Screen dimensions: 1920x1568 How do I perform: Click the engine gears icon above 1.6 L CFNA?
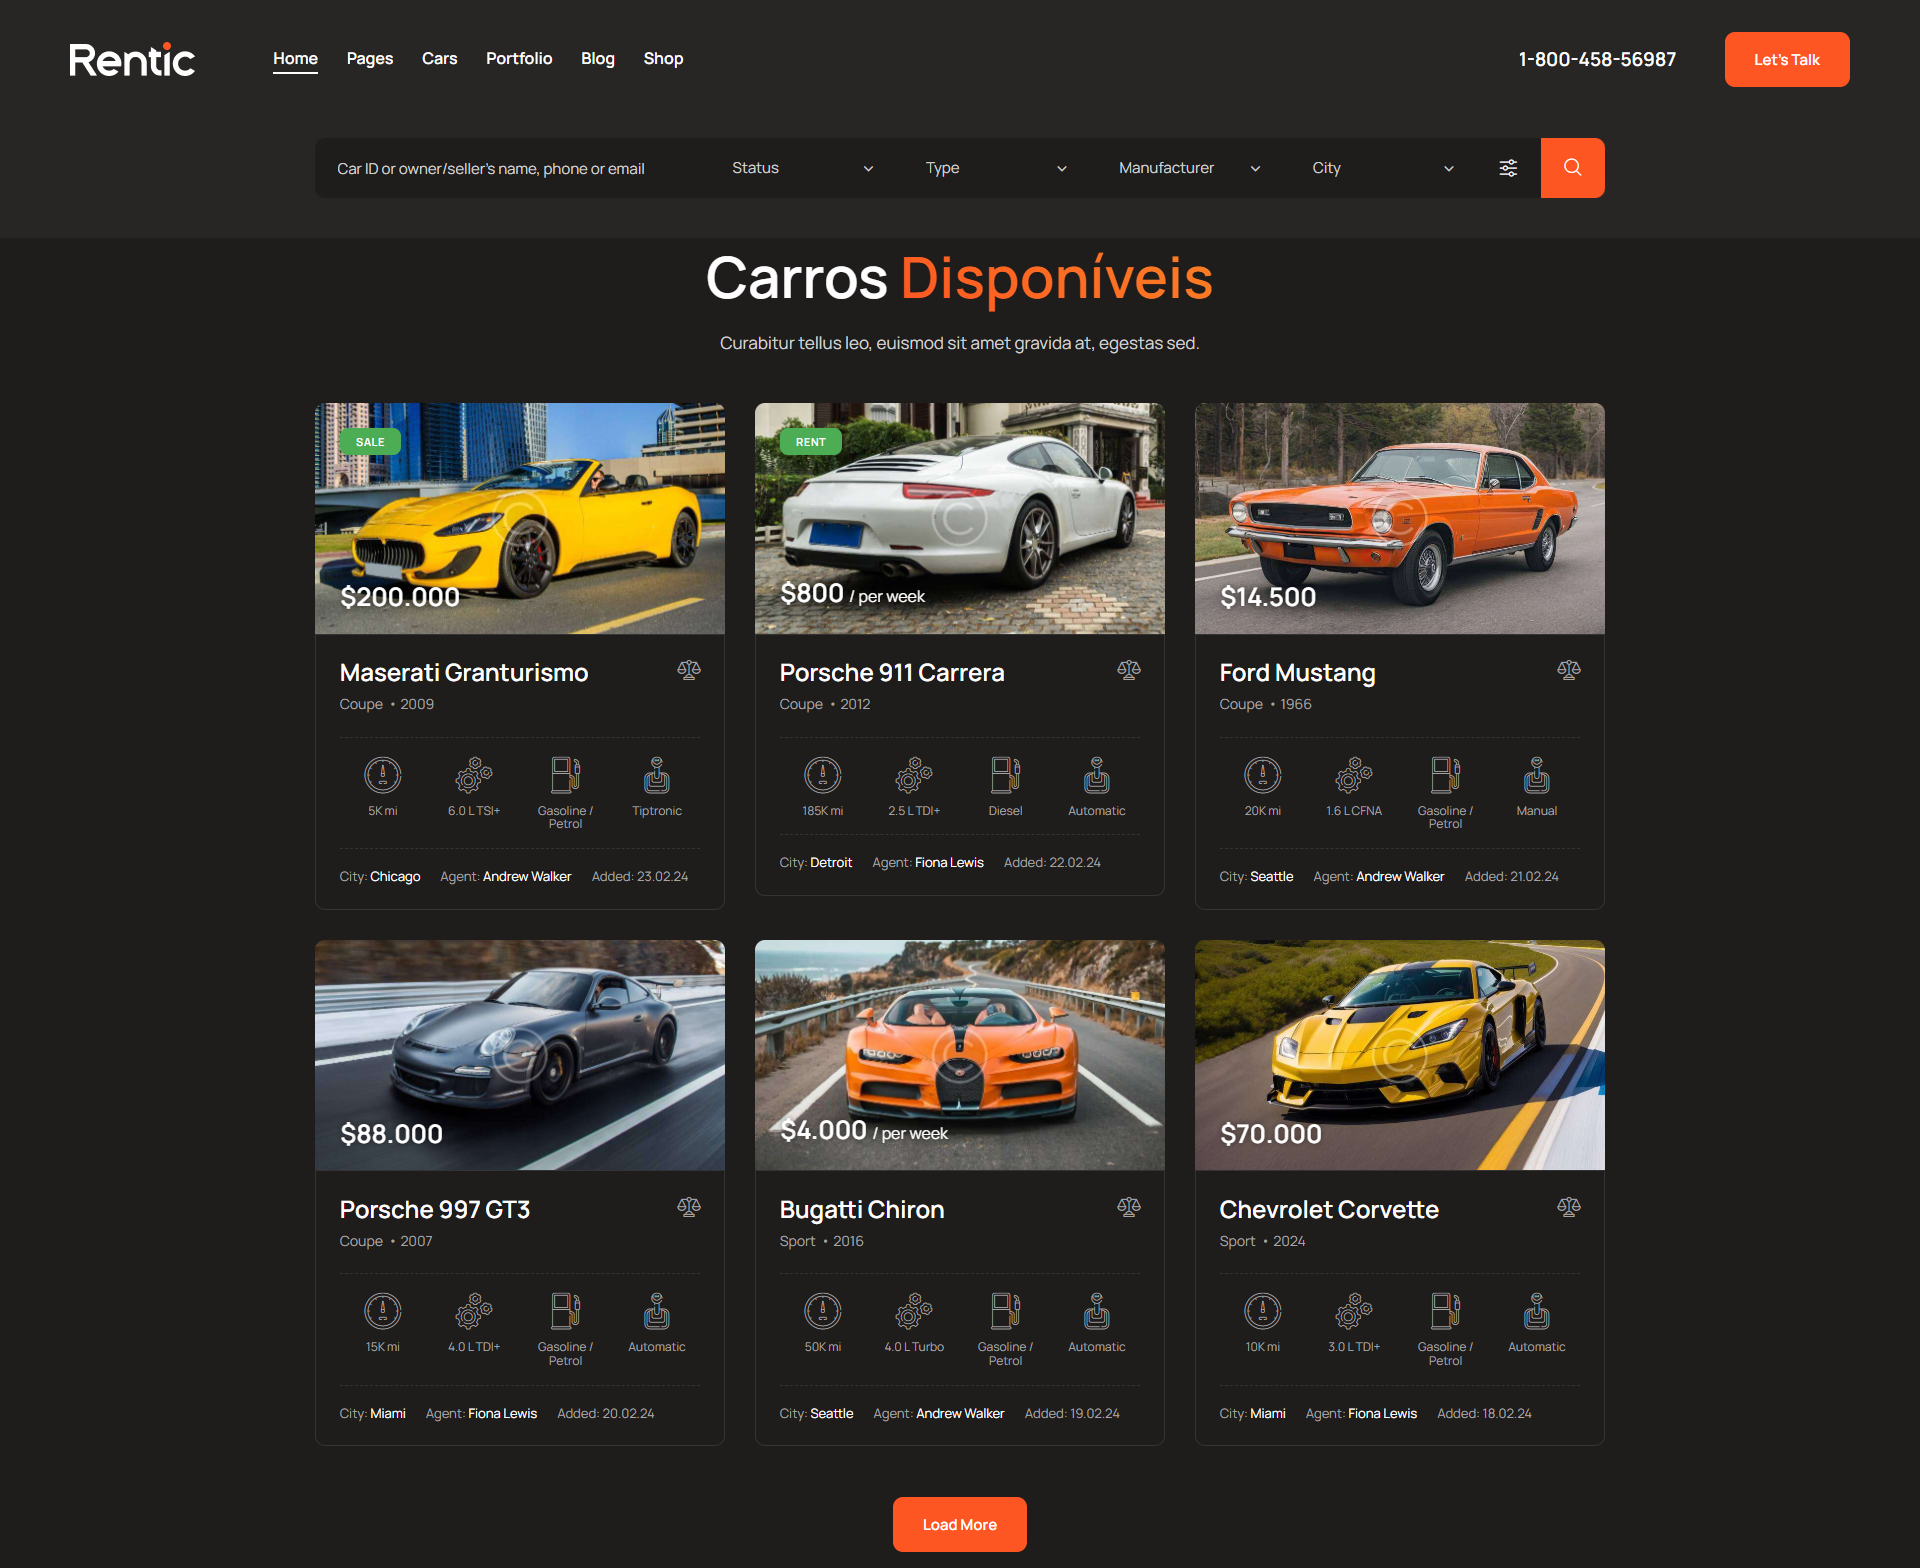1354,775
